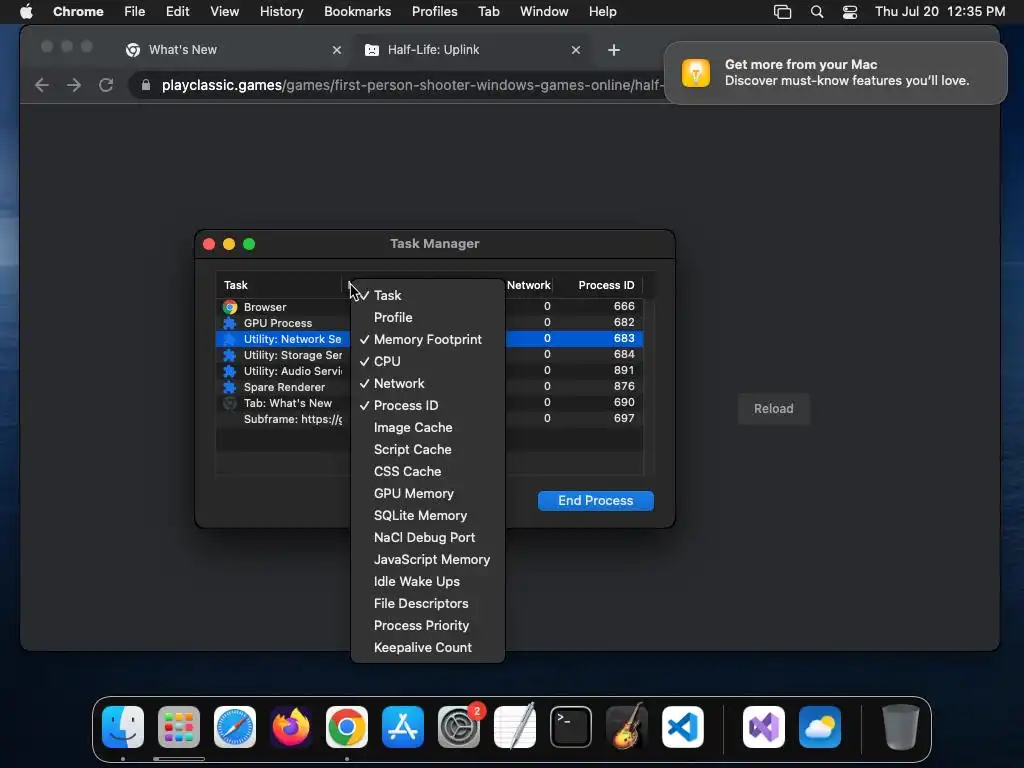
Task: Launch Visual Studio Code from the dock
Action: coord(682,727)
